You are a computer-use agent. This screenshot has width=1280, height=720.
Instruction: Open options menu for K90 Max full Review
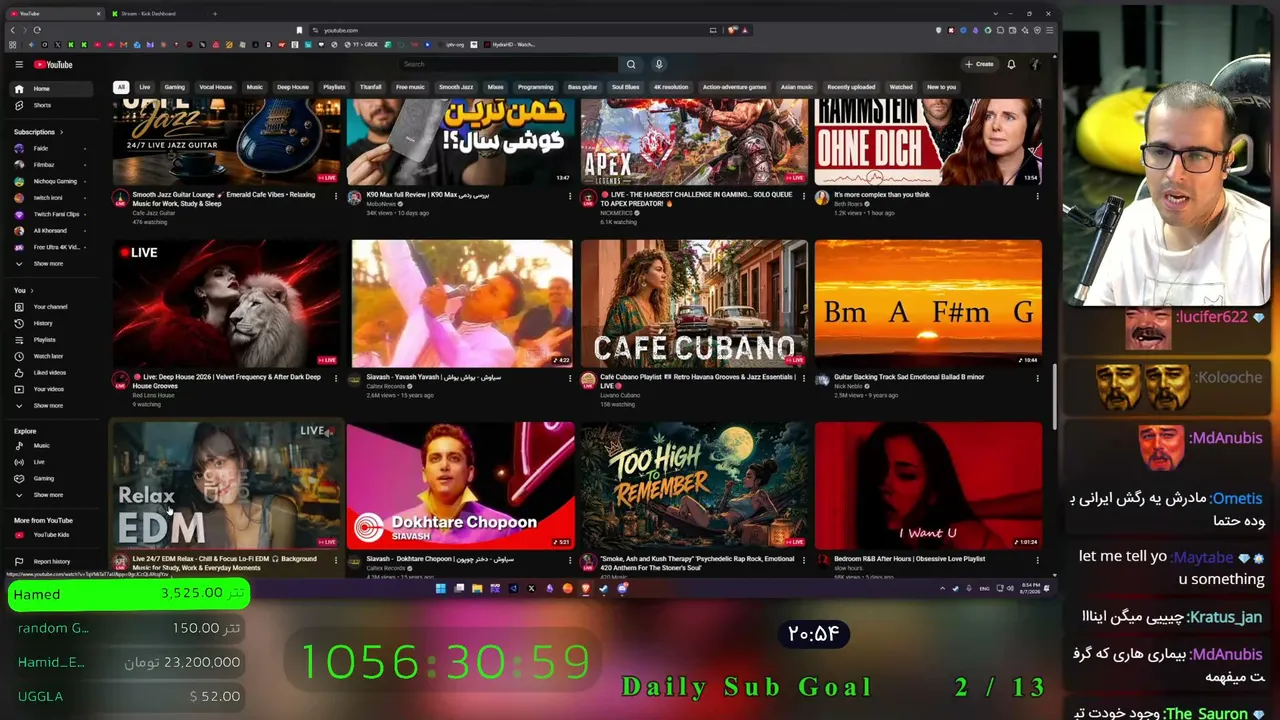click(570, 196)
